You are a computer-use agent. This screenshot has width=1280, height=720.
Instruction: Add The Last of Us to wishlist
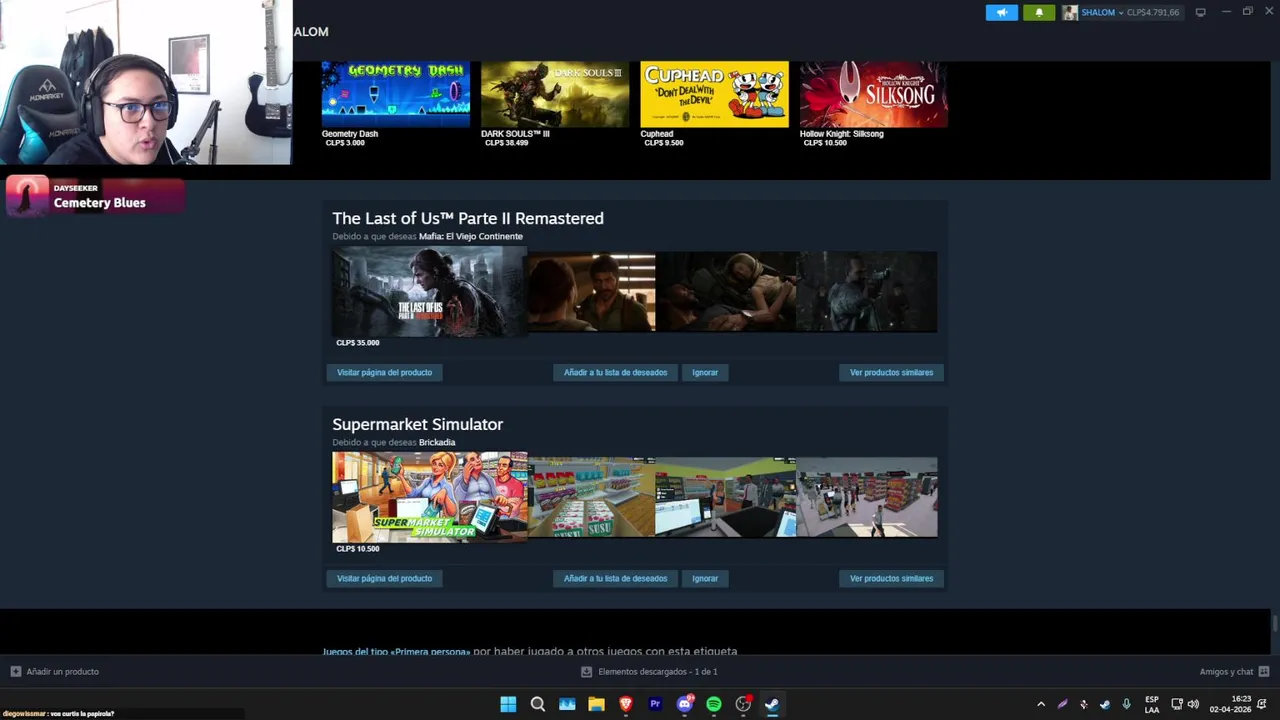click(x=615, y=372)
